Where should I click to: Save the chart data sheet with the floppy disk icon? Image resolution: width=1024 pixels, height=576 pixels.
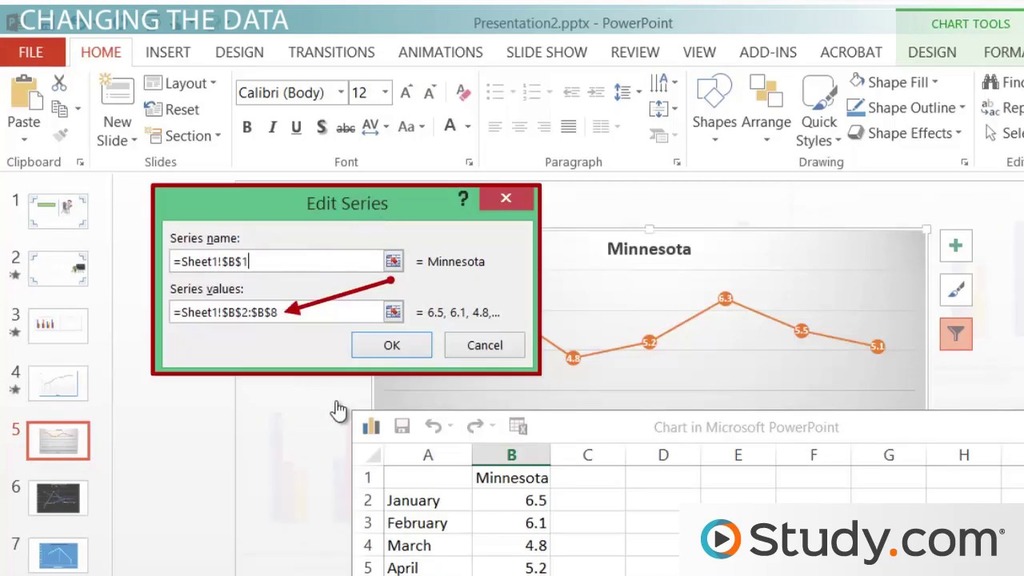pos(402,426)
